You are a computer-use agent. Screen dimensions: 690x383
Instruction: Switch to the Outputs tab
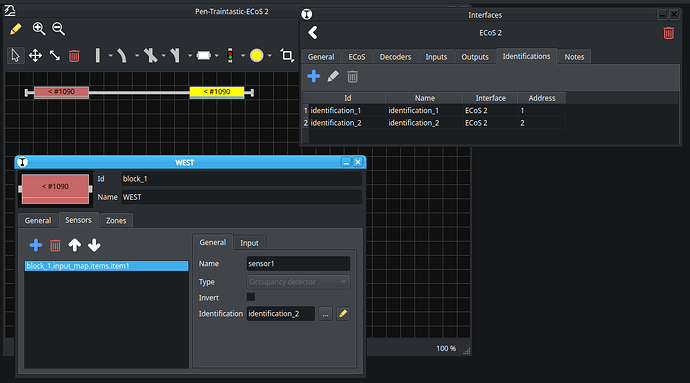[x=475, y=57]
